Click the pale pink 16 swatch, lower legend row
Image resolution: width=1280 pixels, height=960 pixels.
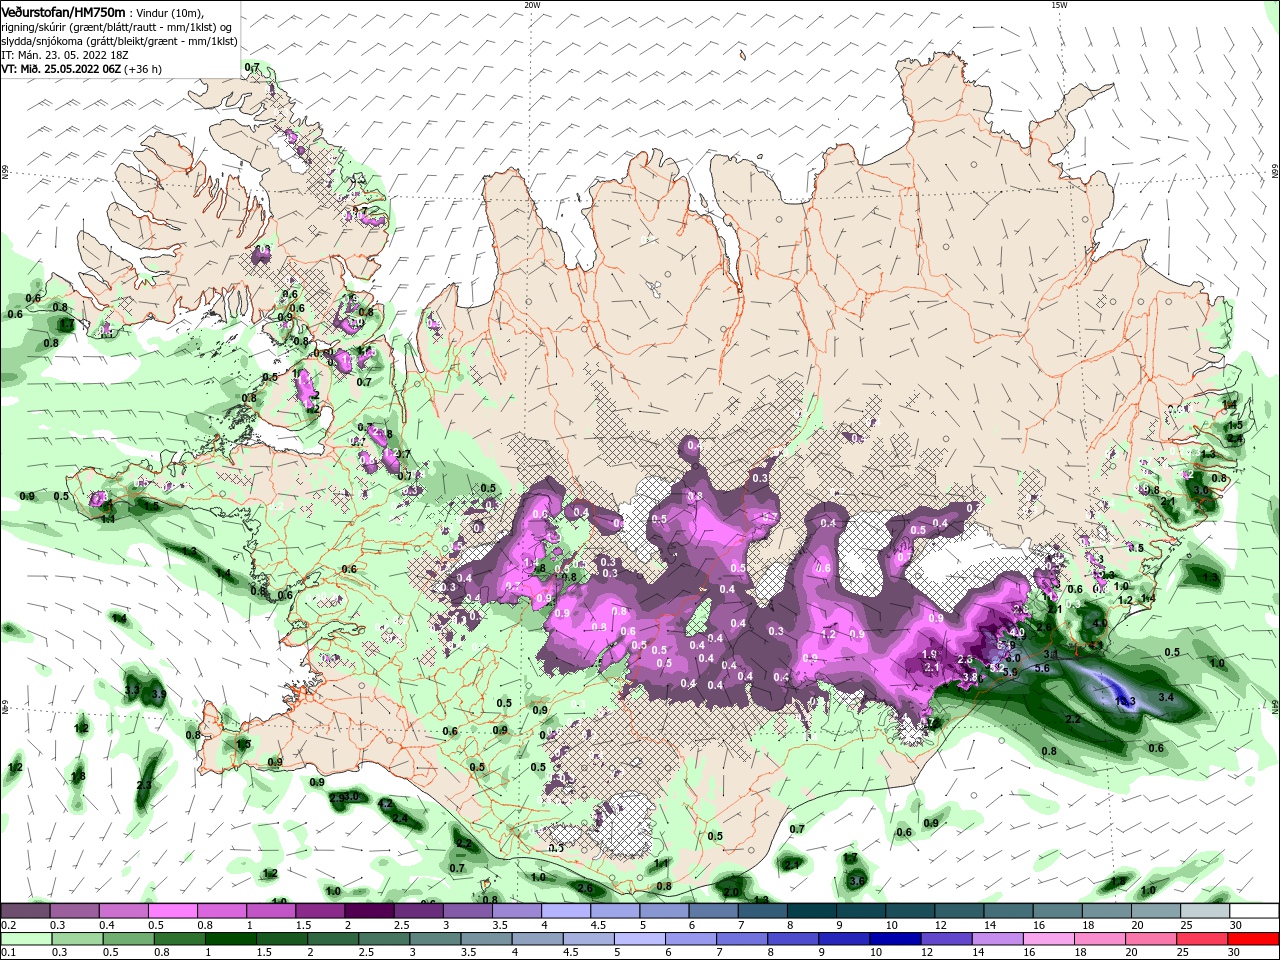[x=1049, y=939]
